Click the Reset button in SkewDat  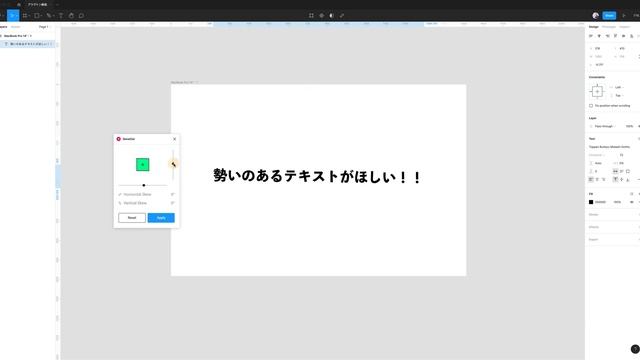click(x=132, y=218)
